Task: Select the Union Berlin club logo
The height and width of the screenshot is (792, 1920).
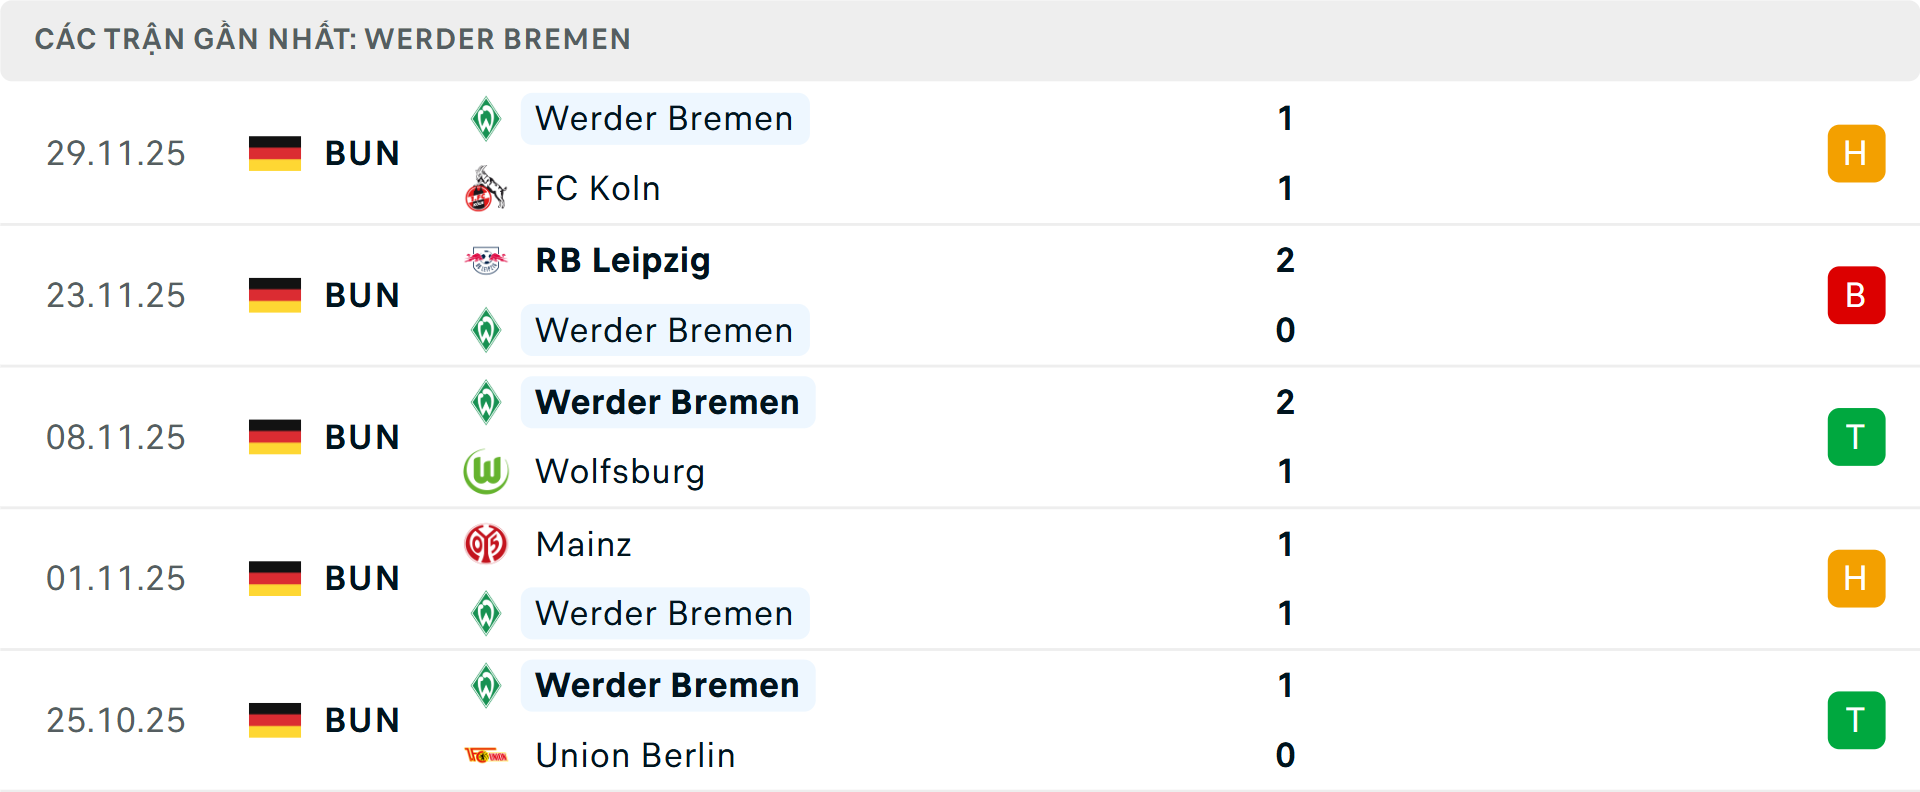Action: pyautogui.click(x=486, y=756)
